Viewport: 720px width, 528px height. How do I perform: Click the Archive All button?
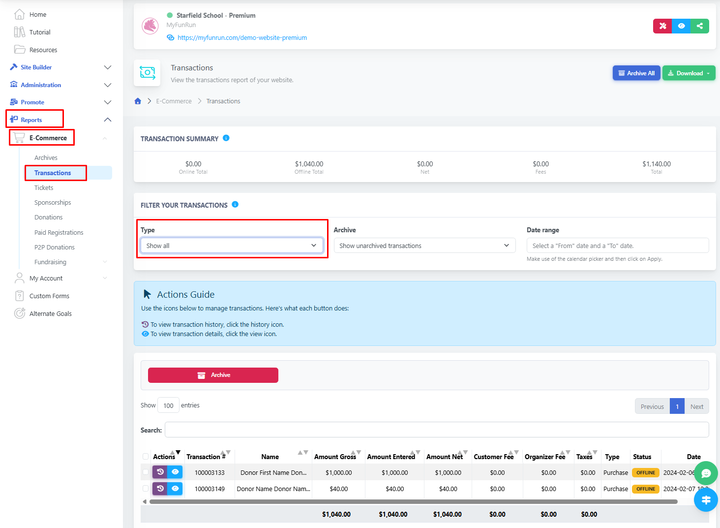[x=636, y=73]
